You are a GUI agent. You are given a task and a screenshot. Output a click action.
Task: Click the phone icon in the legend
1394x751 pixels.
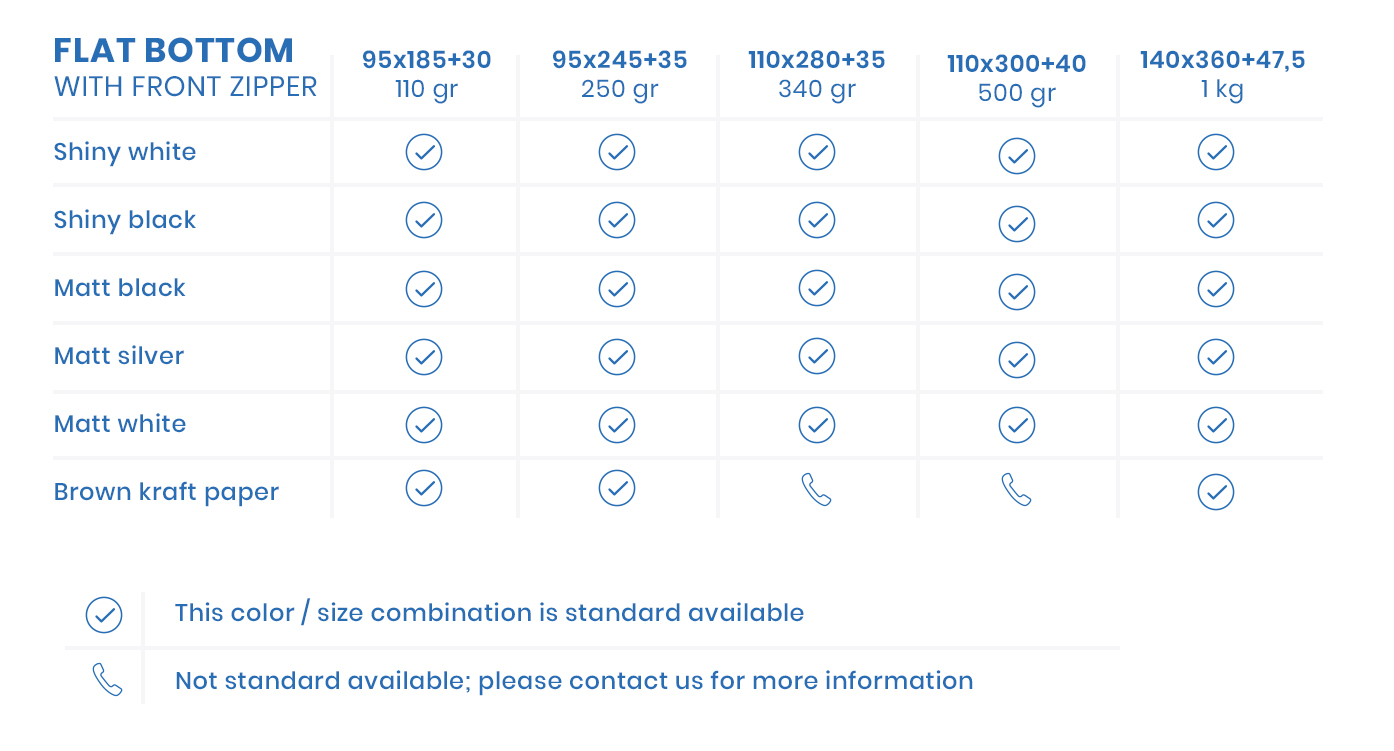click(107, 680)
